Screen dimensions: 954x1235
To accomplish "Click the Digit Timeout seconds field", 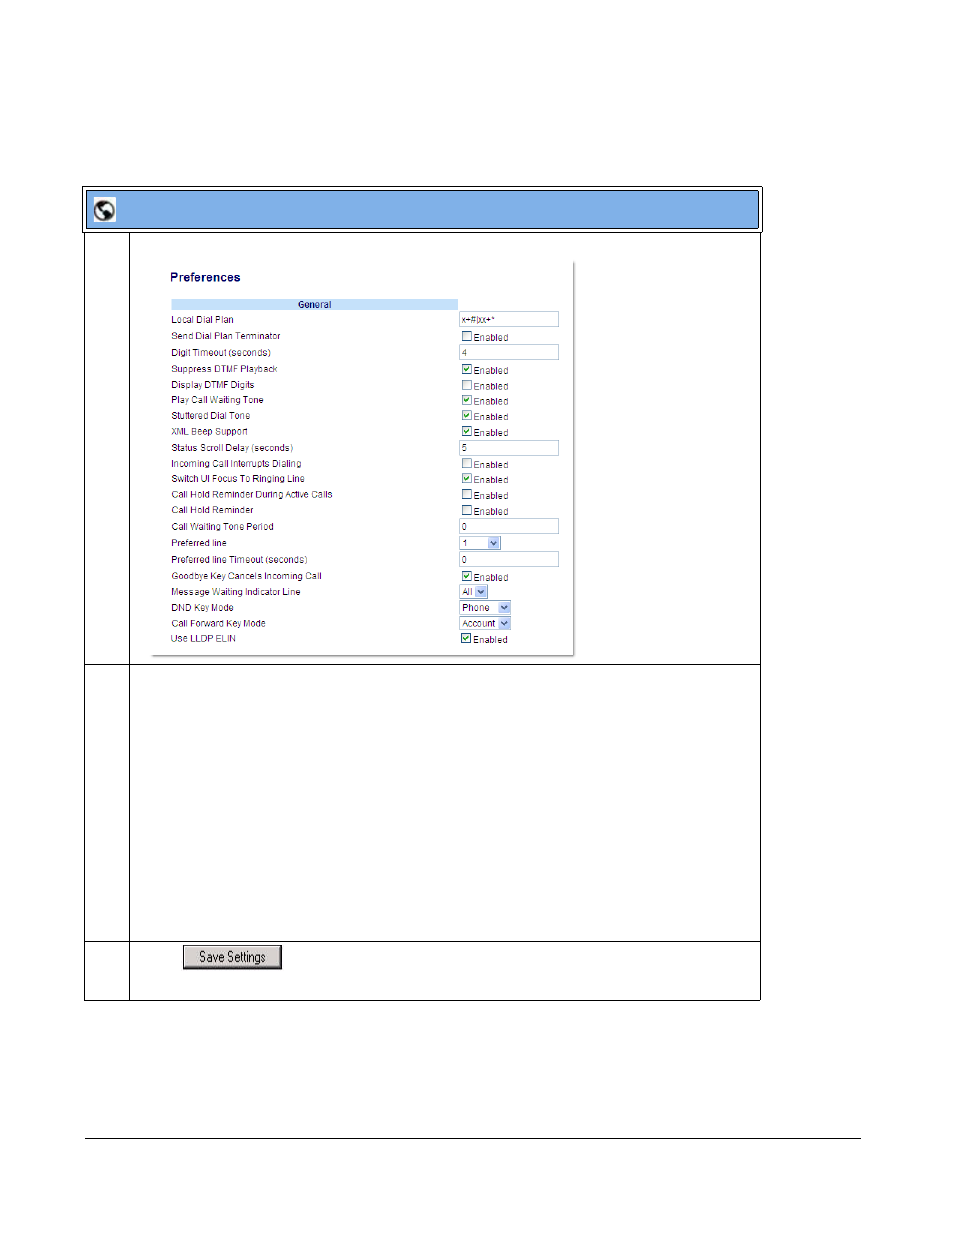I will (509, 352).
